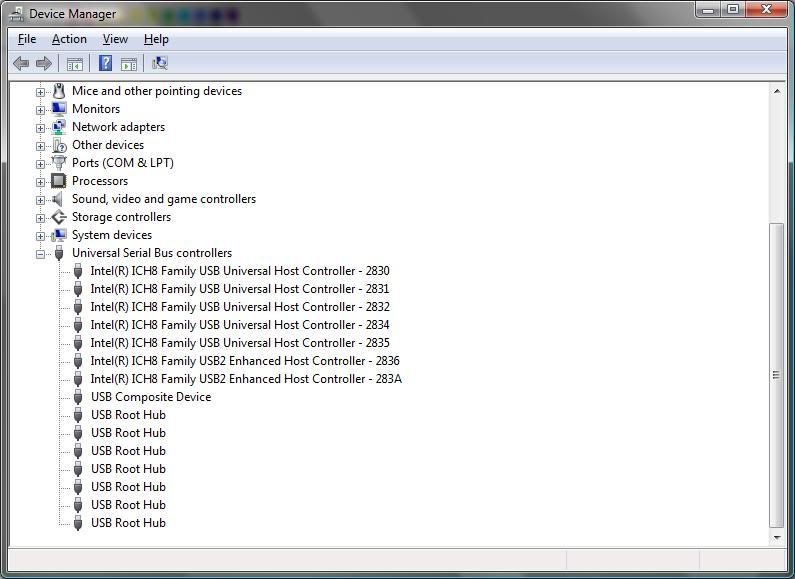
Task: Toggle the console tree pane icon
Action: 75,64
